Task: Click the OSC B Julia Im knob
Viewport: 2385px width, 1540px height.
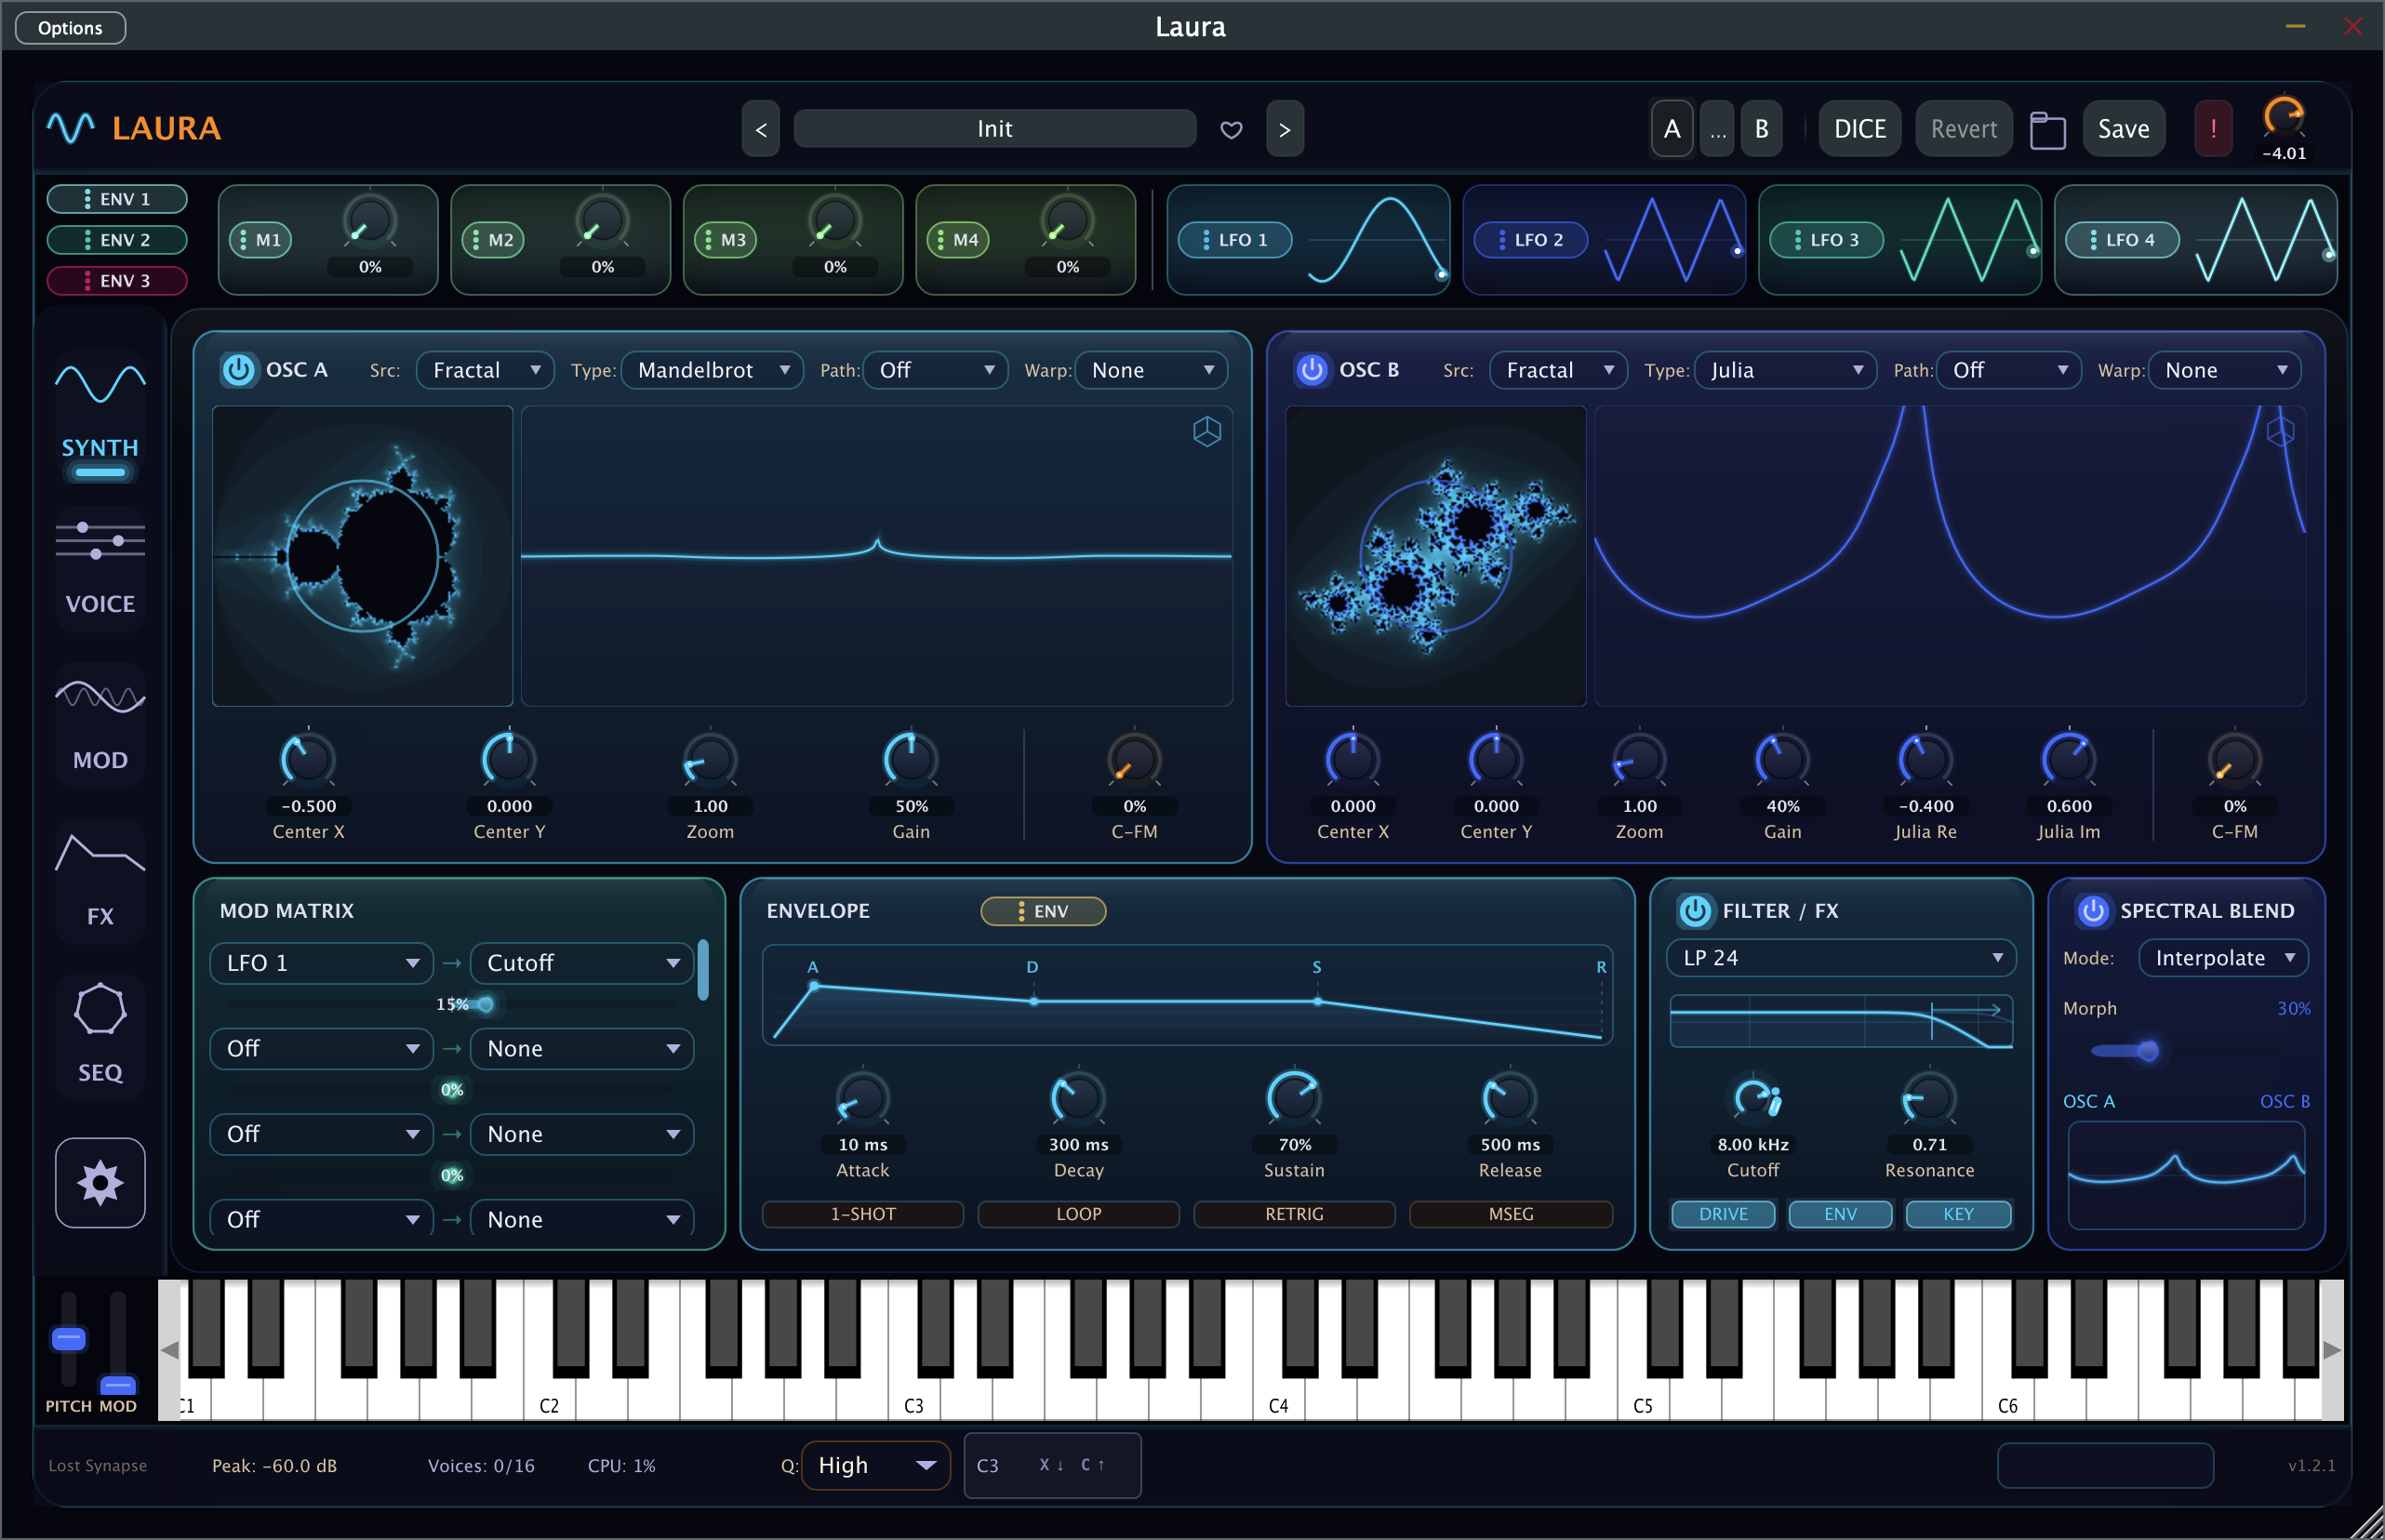Action: [2068, 761]
